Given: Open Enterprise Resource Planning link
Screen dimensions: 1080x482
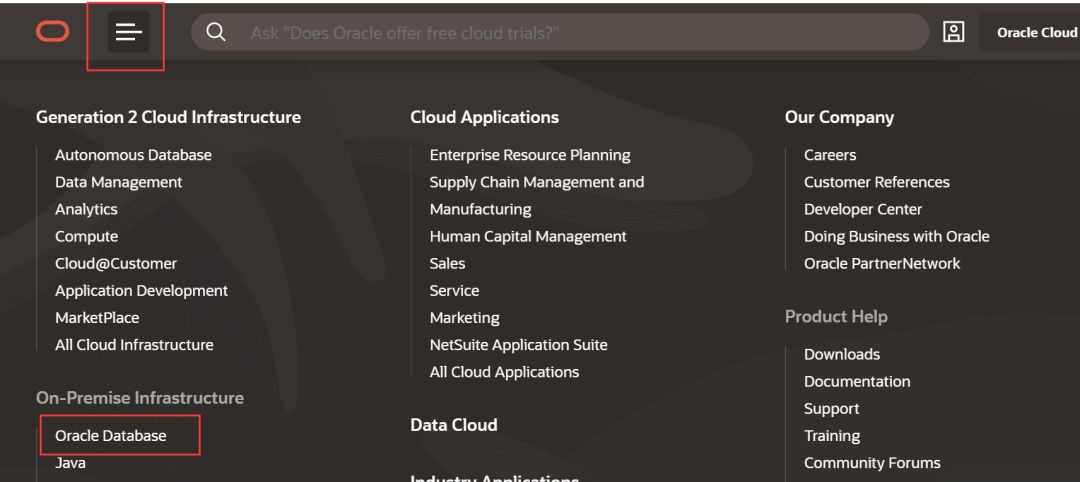Looking at the screenshot, I should [x=530, y=155].
